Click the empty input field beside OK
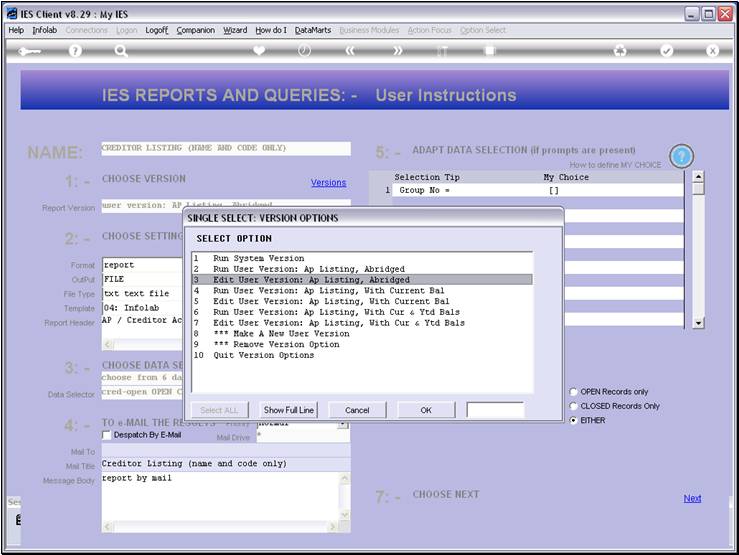739x555 pixels. 495,410
